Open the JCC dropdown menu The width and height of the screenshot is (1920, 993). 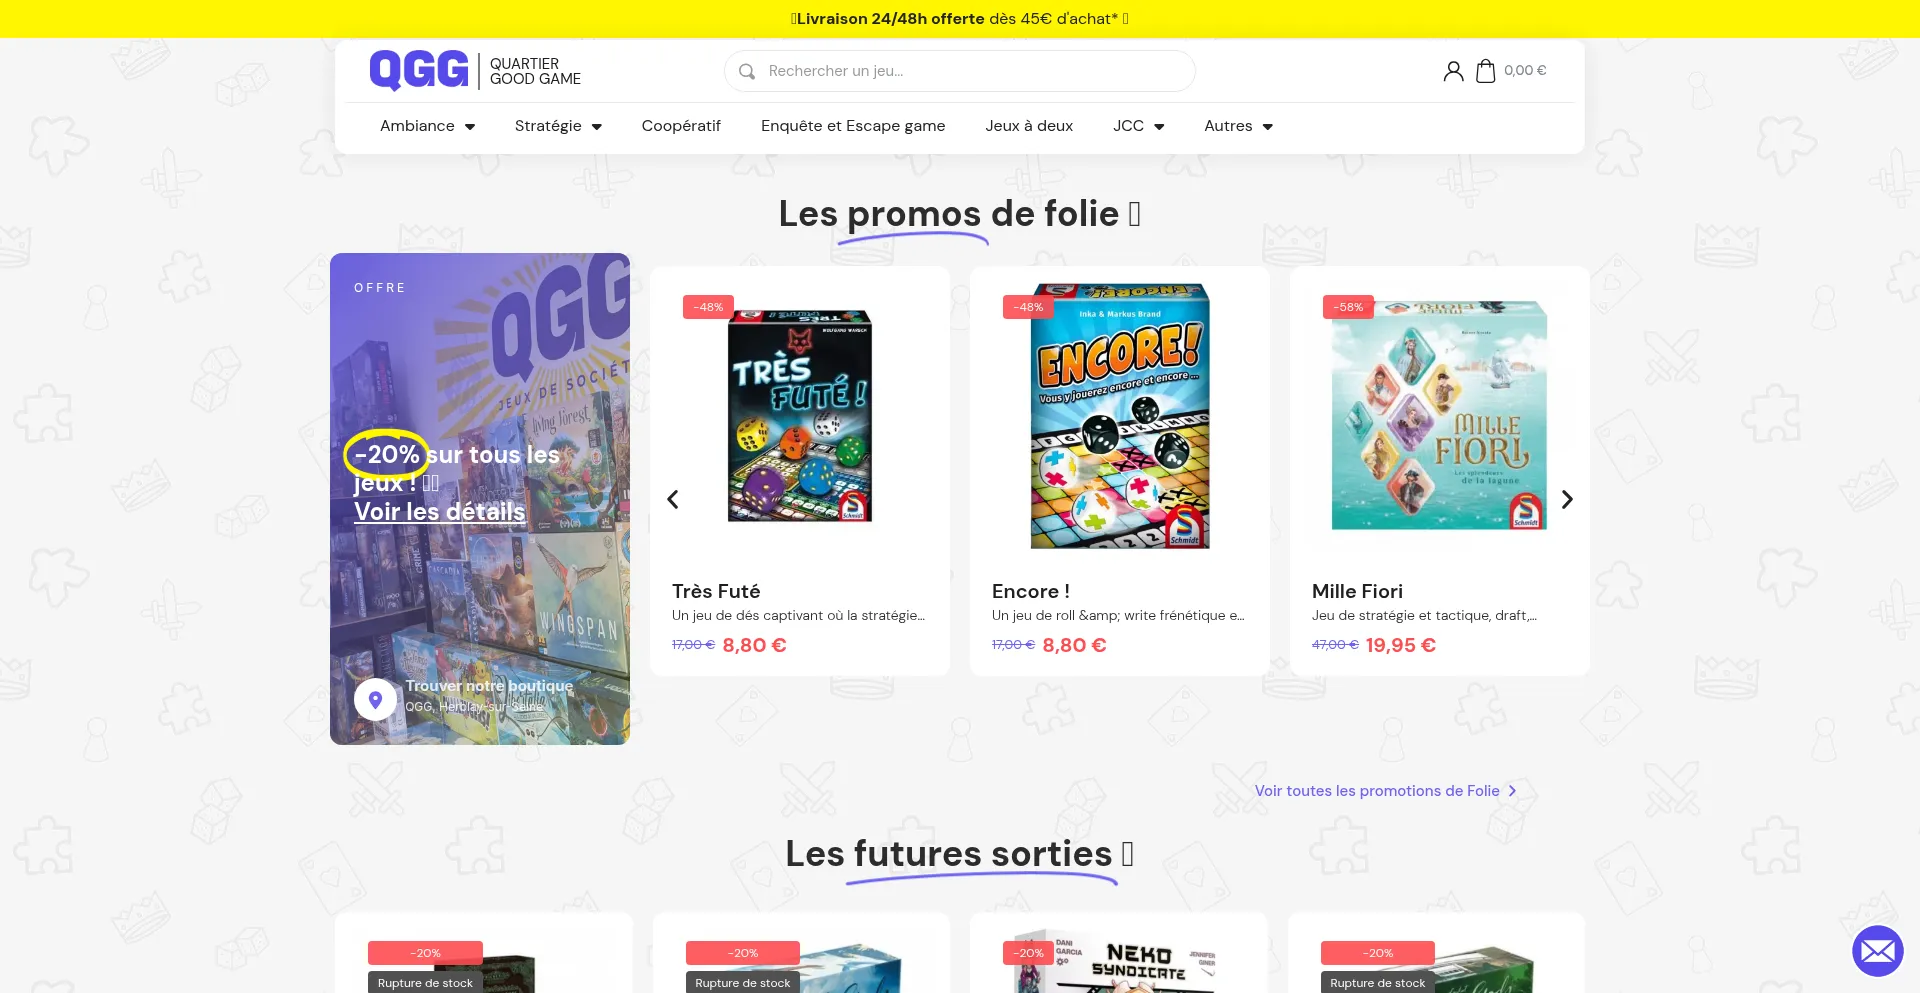click(x=1138, y=126)
